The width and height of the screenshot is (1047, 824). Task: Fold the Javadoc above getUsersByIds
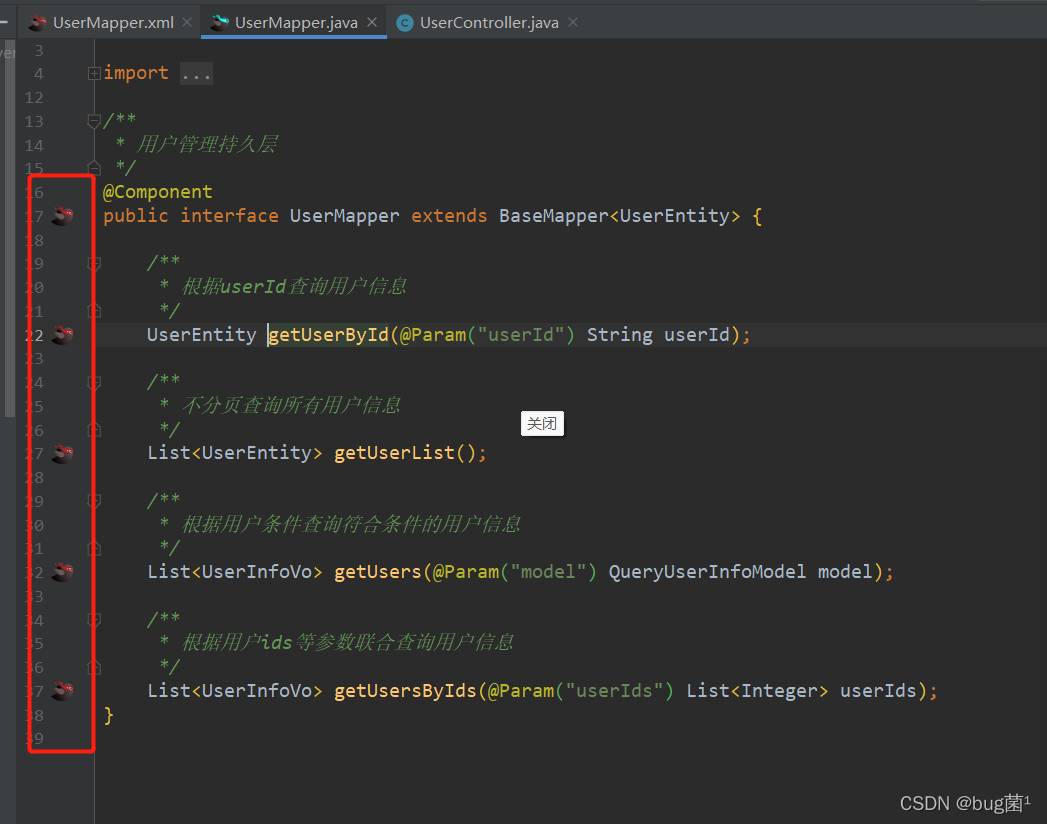tap(93, 619)
